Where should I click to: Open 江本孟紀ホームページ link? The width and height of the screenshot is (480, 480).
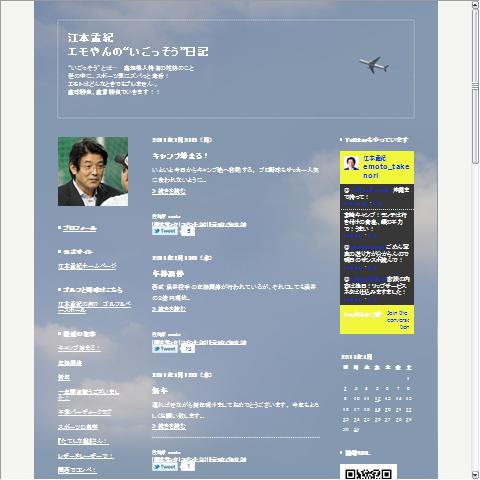(x=87, y=266)
